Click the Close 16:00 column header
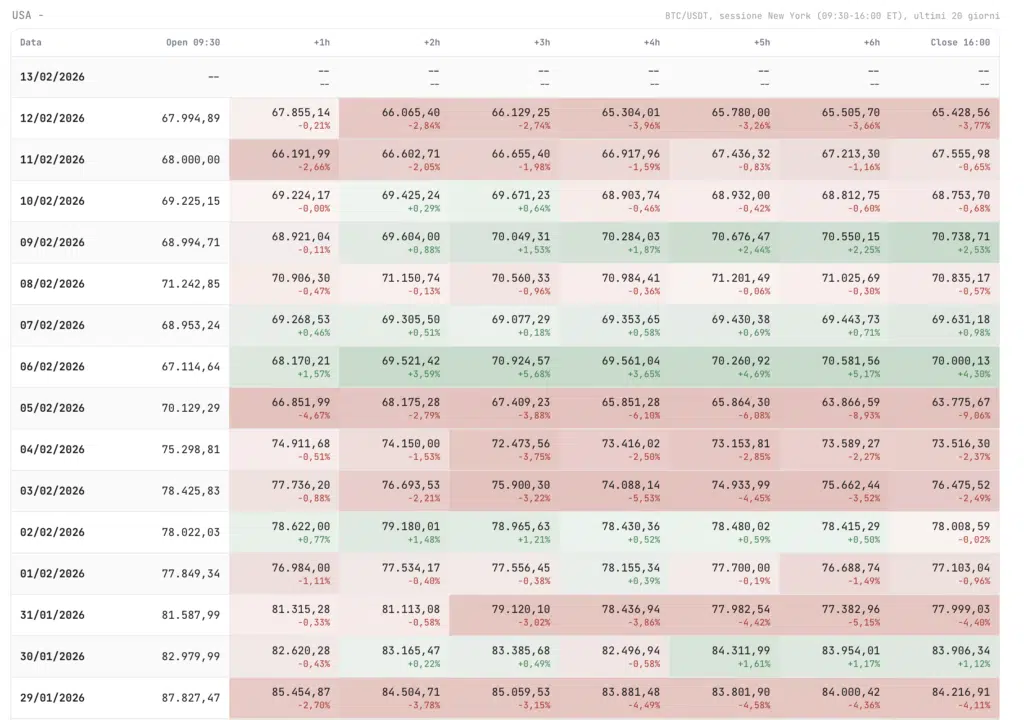This screenshot has width=1024, height=720. pyautogui.click(x=960, y=42)
